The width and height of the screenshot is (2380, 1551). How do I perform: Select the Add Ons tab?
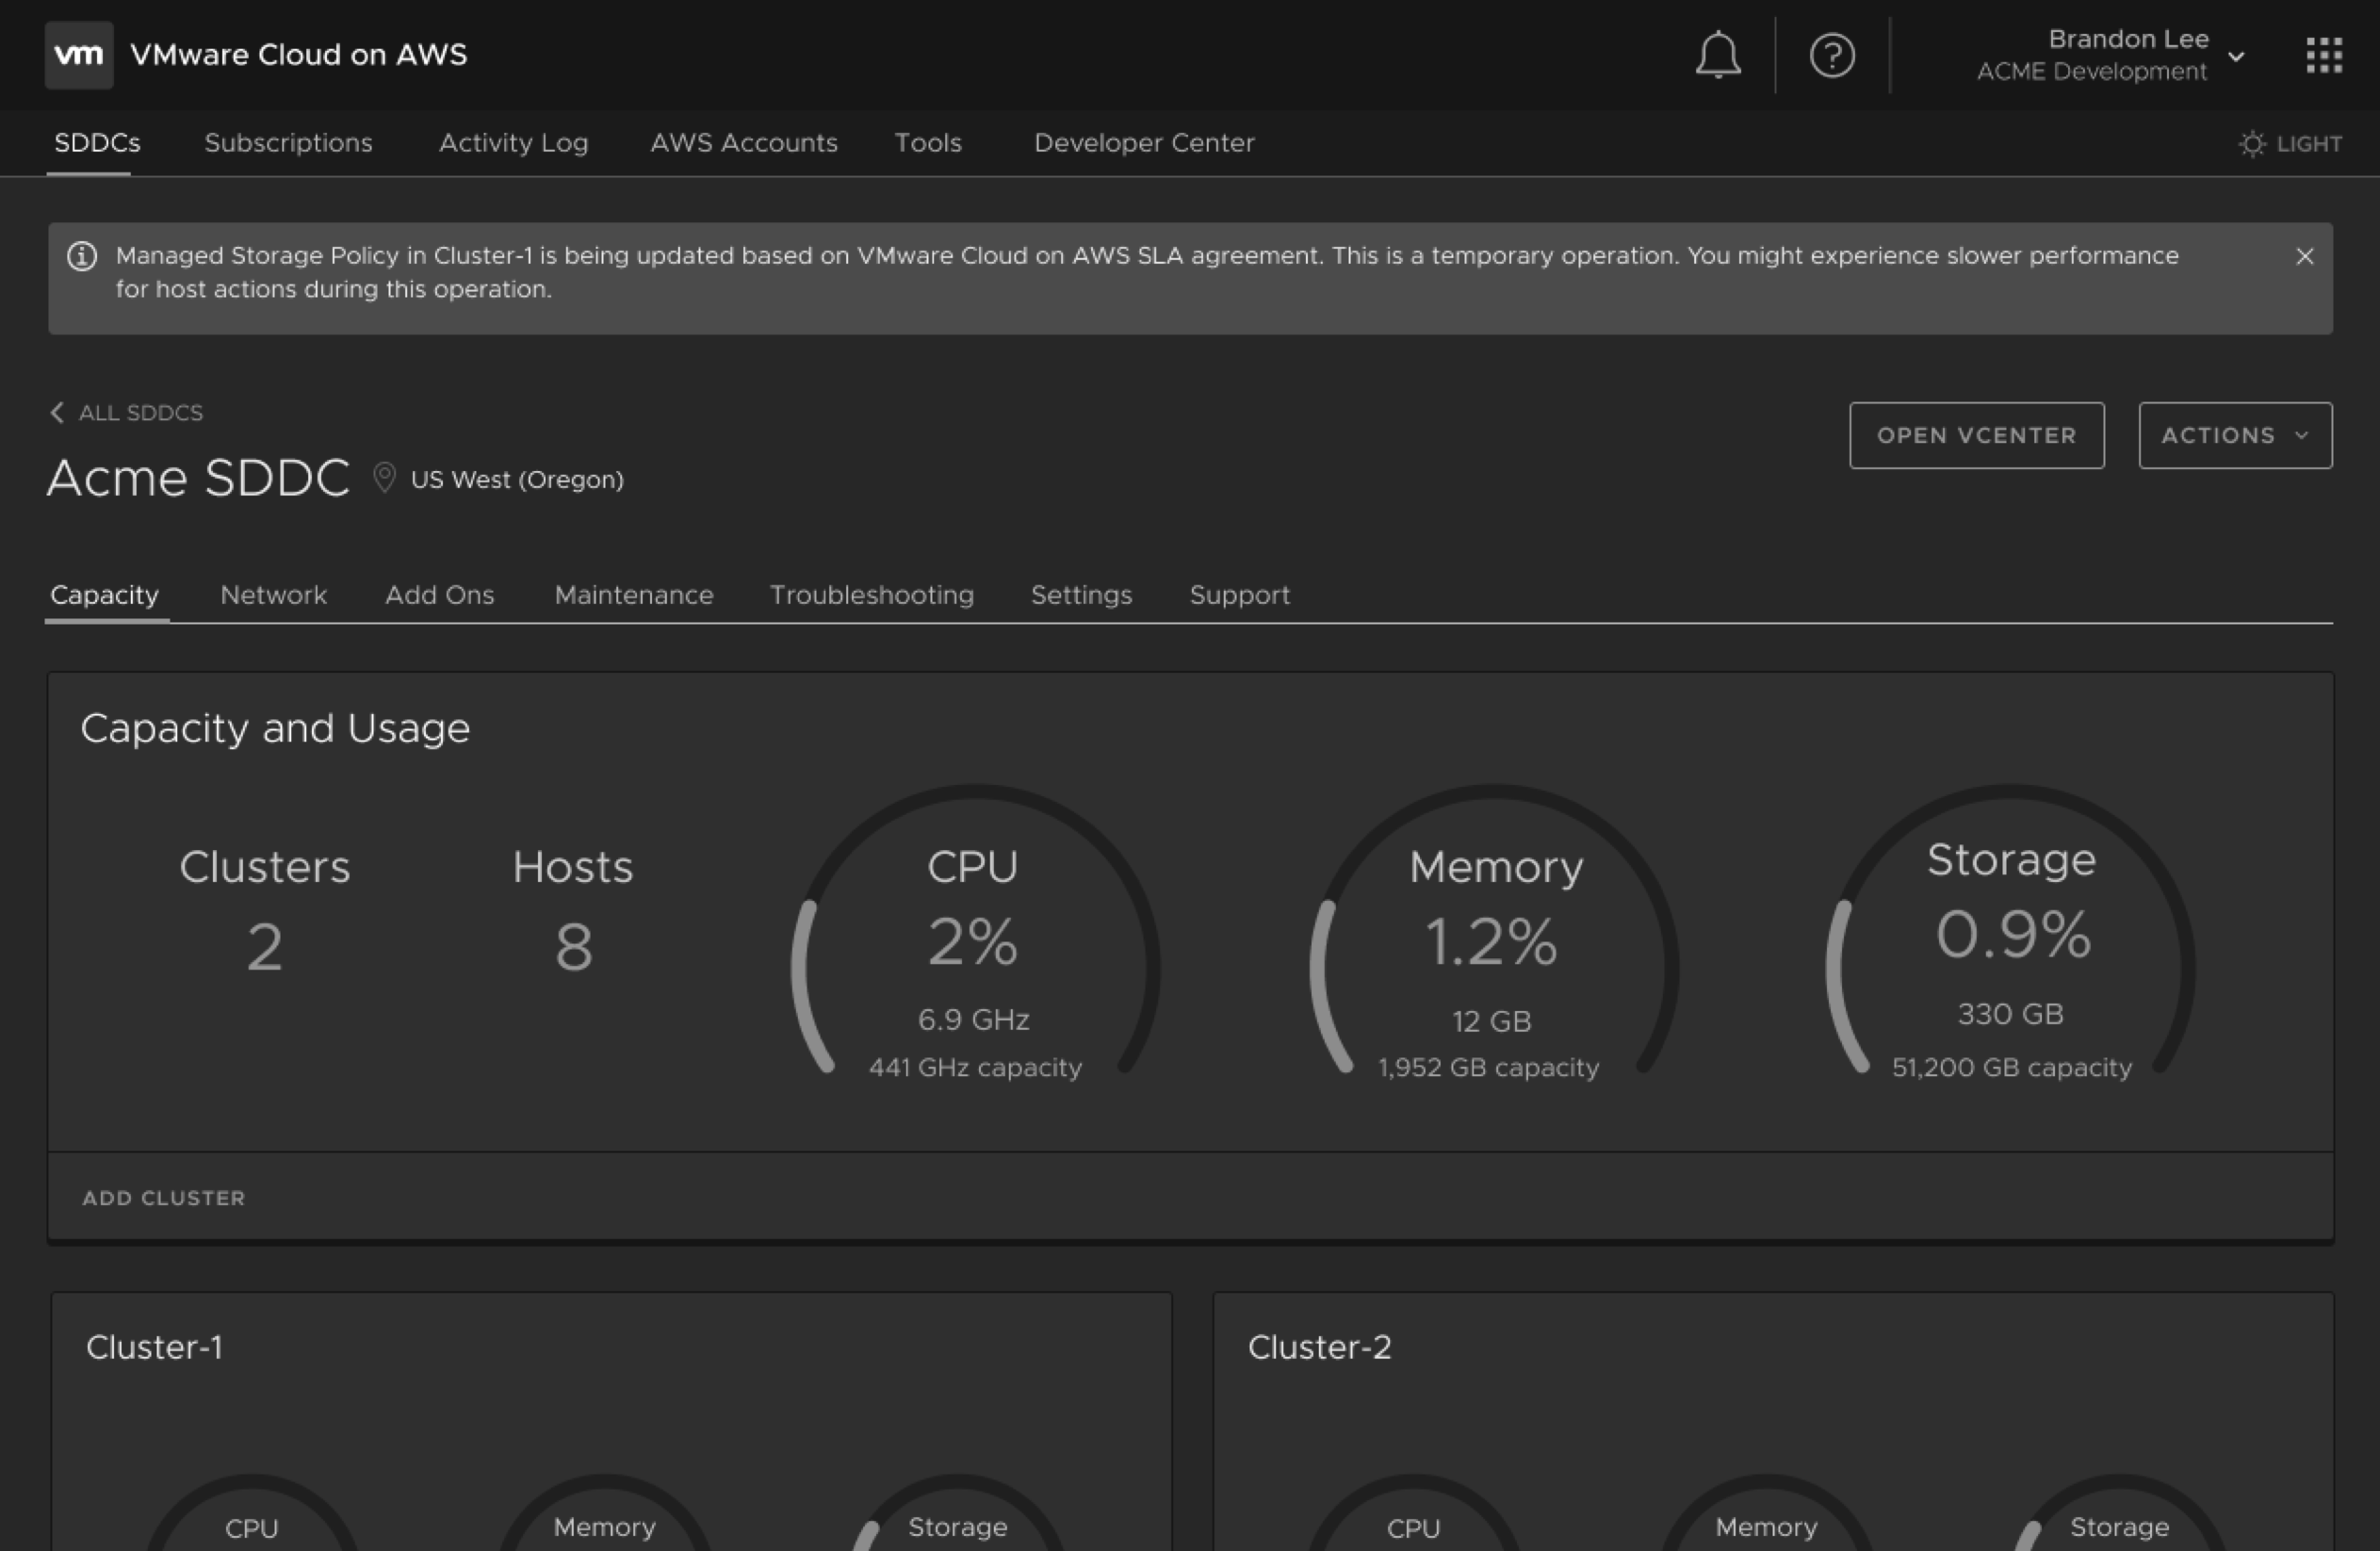[x=440, y=595]
